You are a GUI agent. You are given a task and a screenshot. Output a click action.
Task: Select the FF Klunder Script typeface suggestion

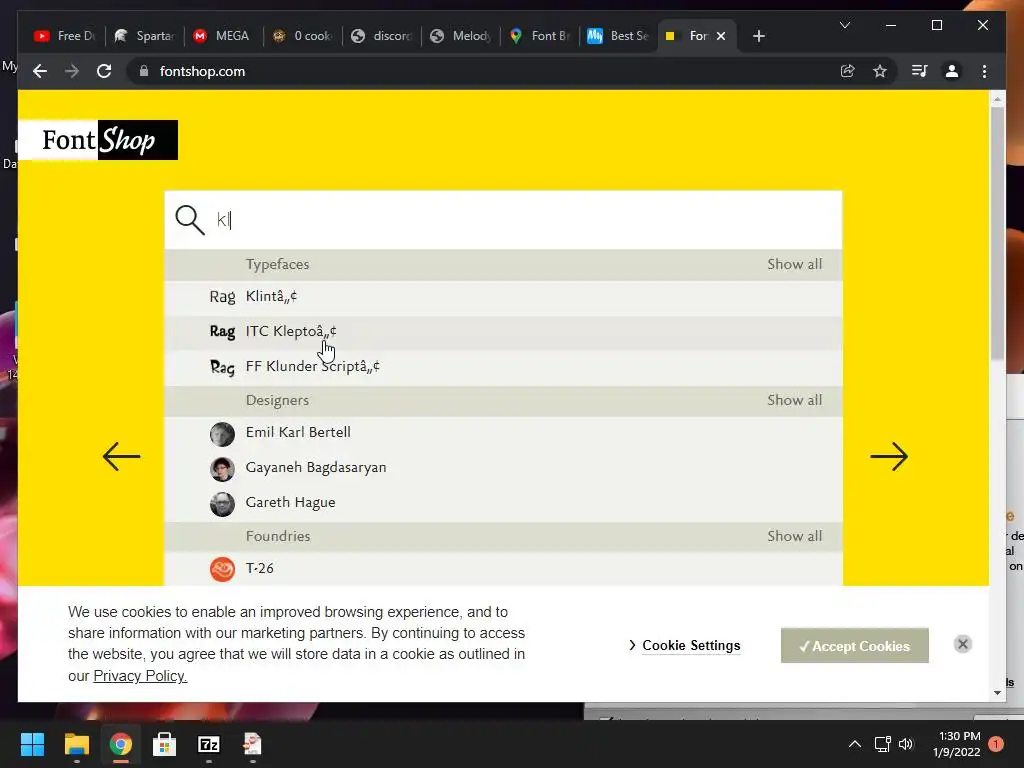point(503,367)
